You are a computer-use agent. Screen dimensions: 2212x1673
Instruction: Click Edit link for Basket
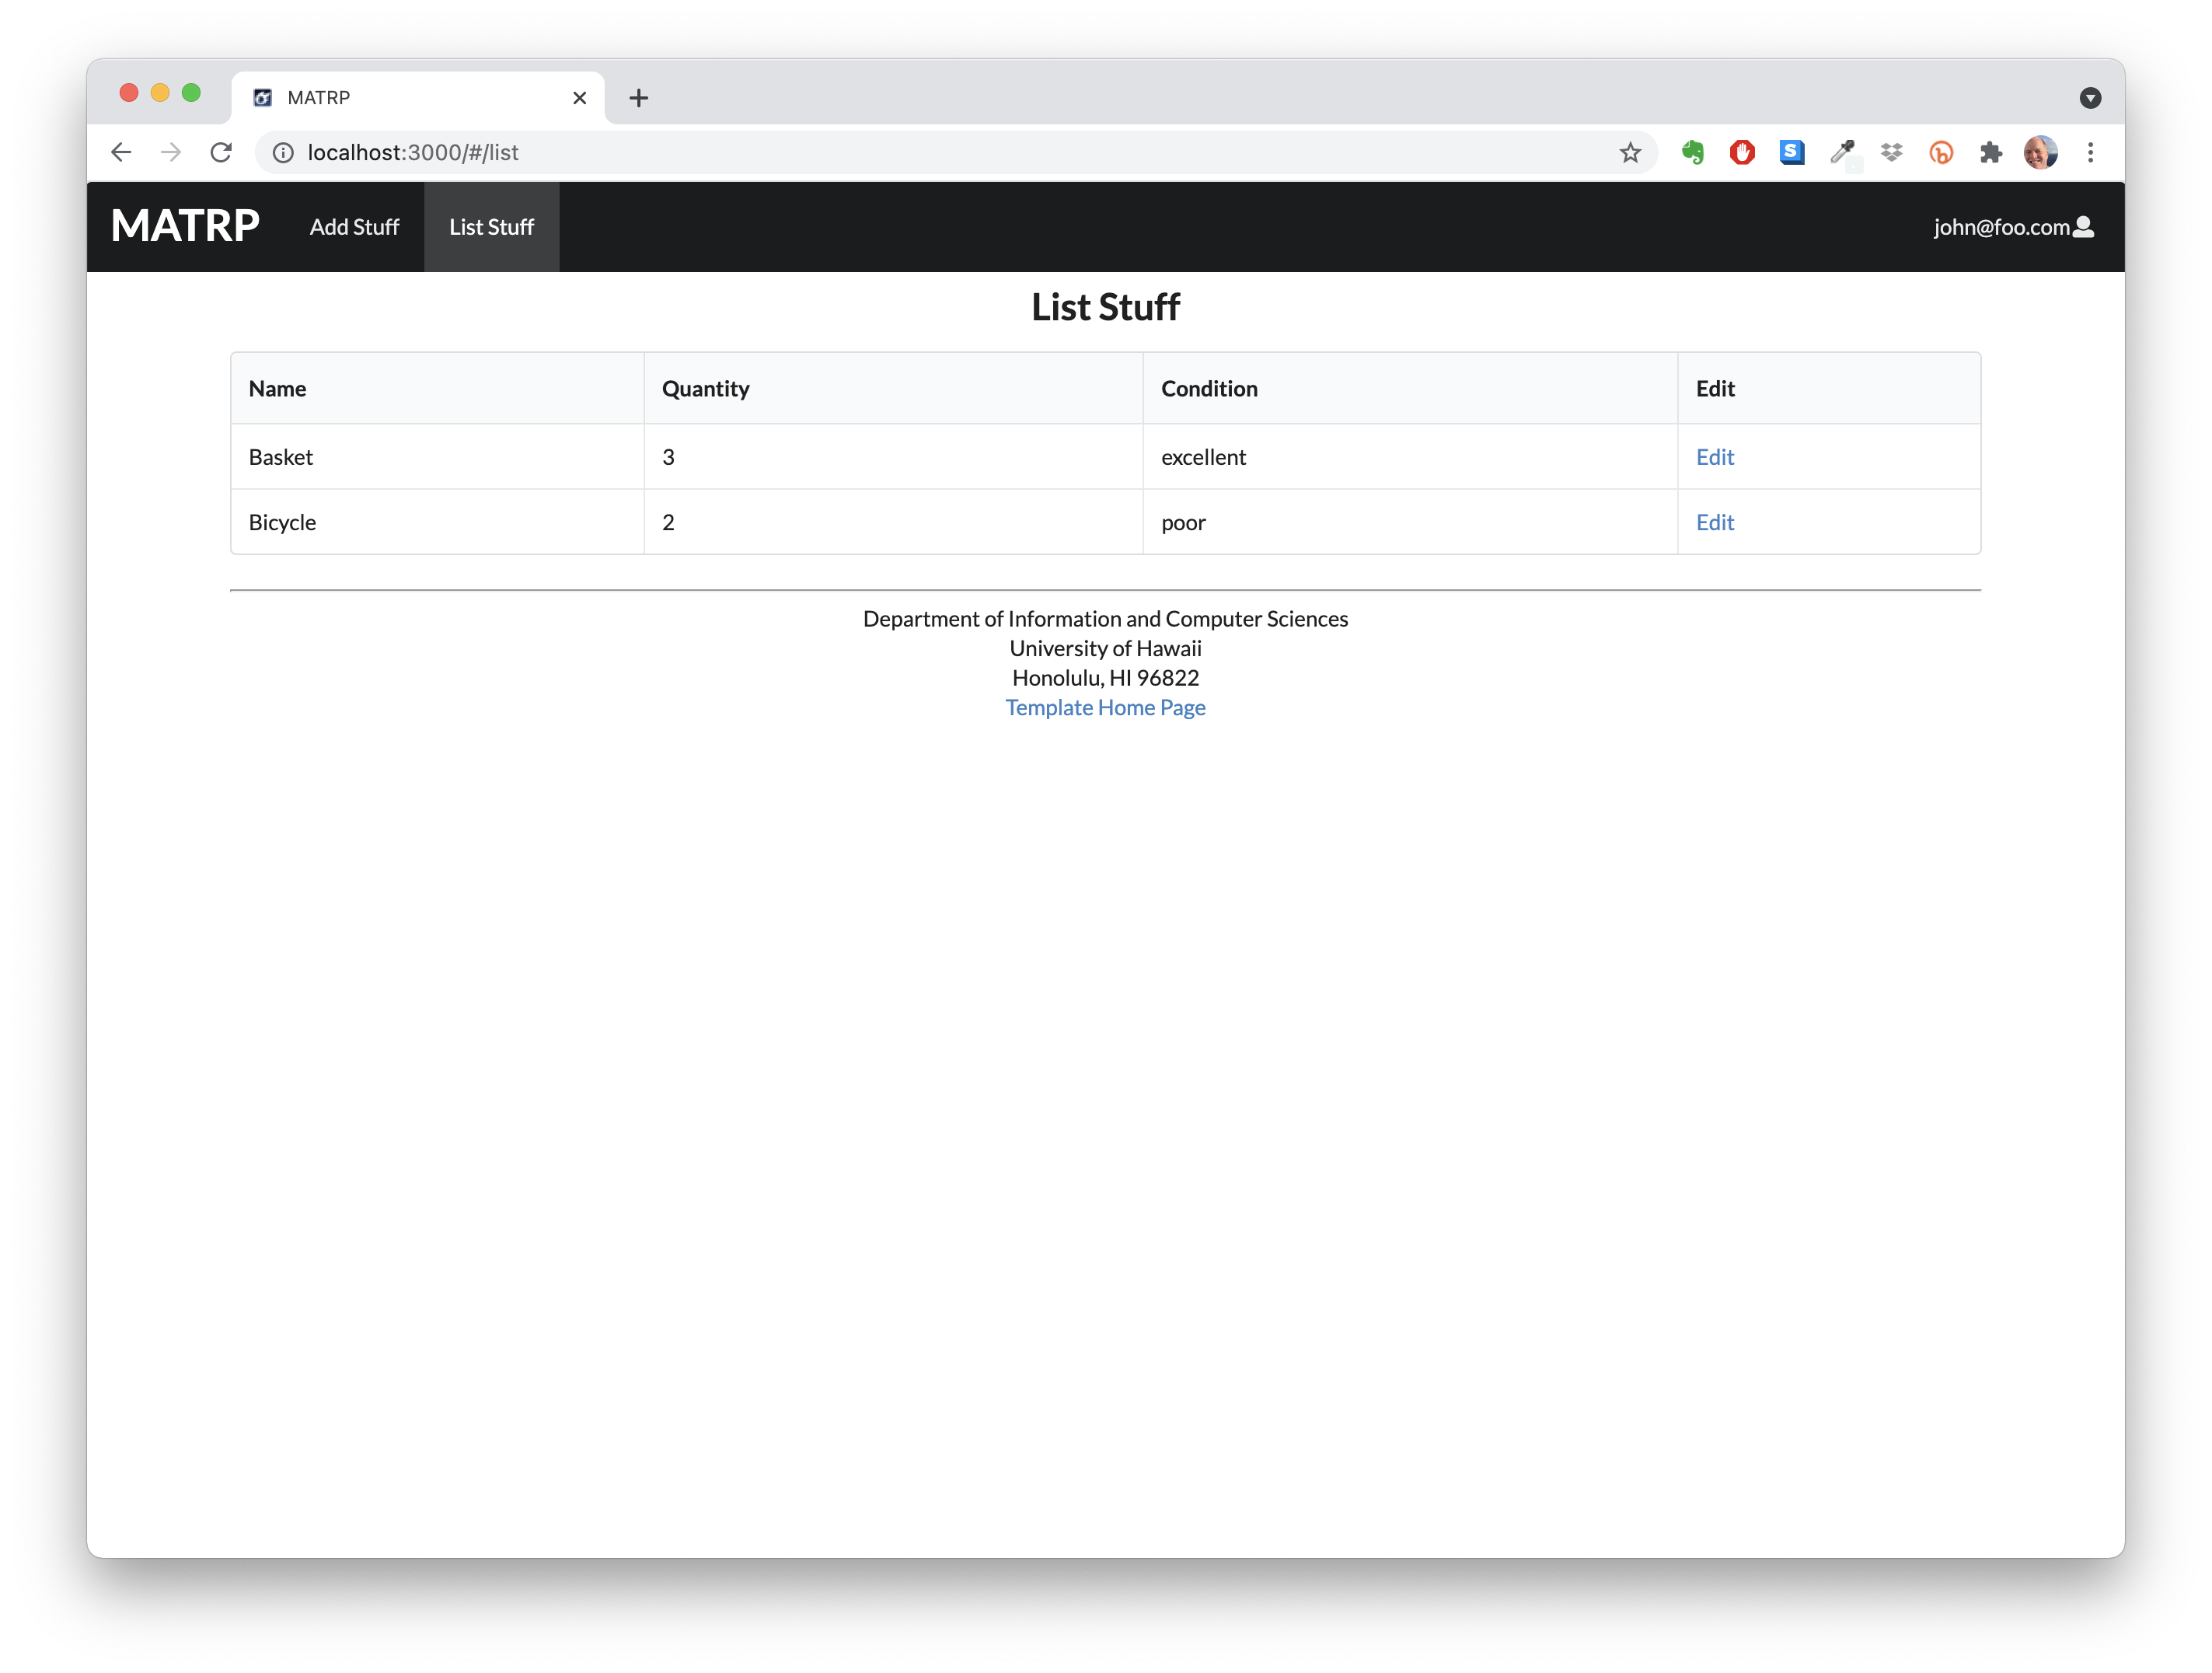[1714, 457]
